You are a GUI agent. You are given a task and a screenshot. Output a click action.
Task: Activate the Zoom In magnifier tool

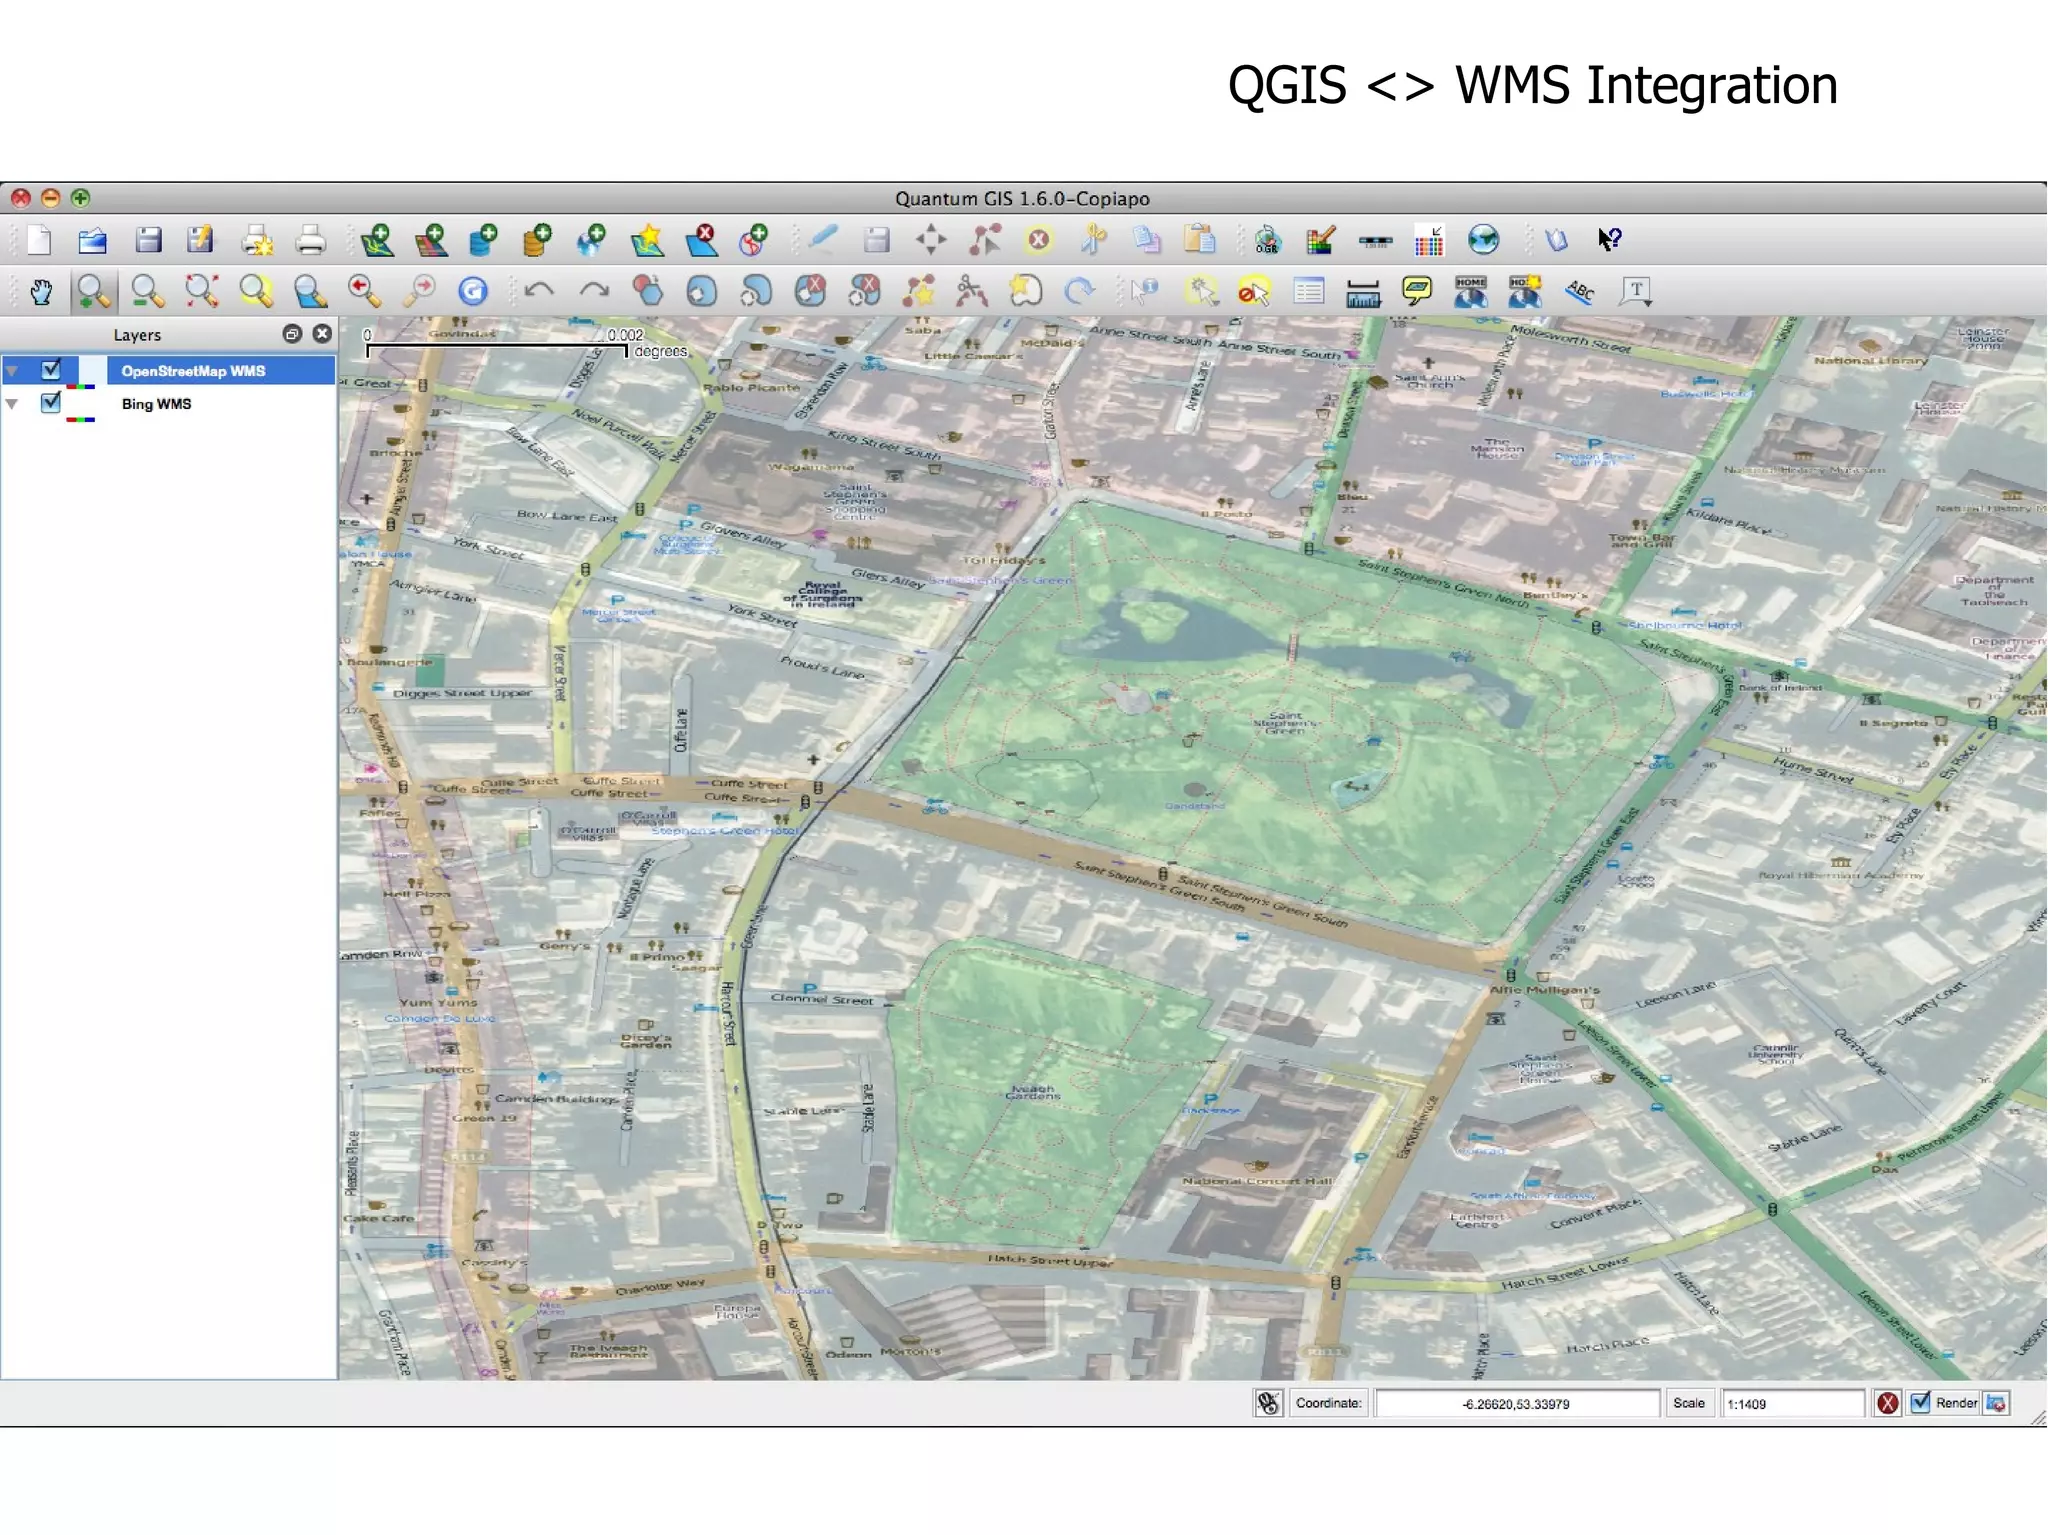93,292
